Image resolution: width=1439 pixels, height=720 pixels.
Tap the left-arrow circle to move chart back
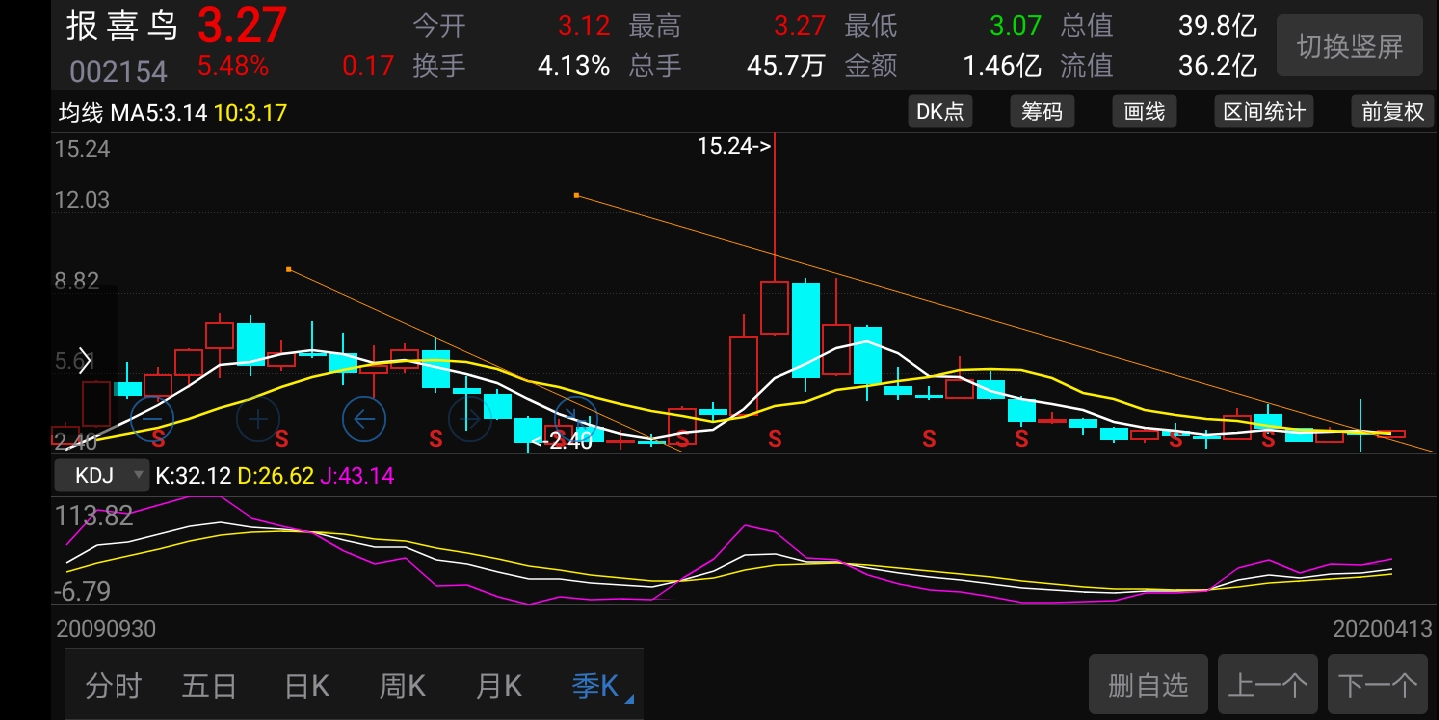point(364,418)
